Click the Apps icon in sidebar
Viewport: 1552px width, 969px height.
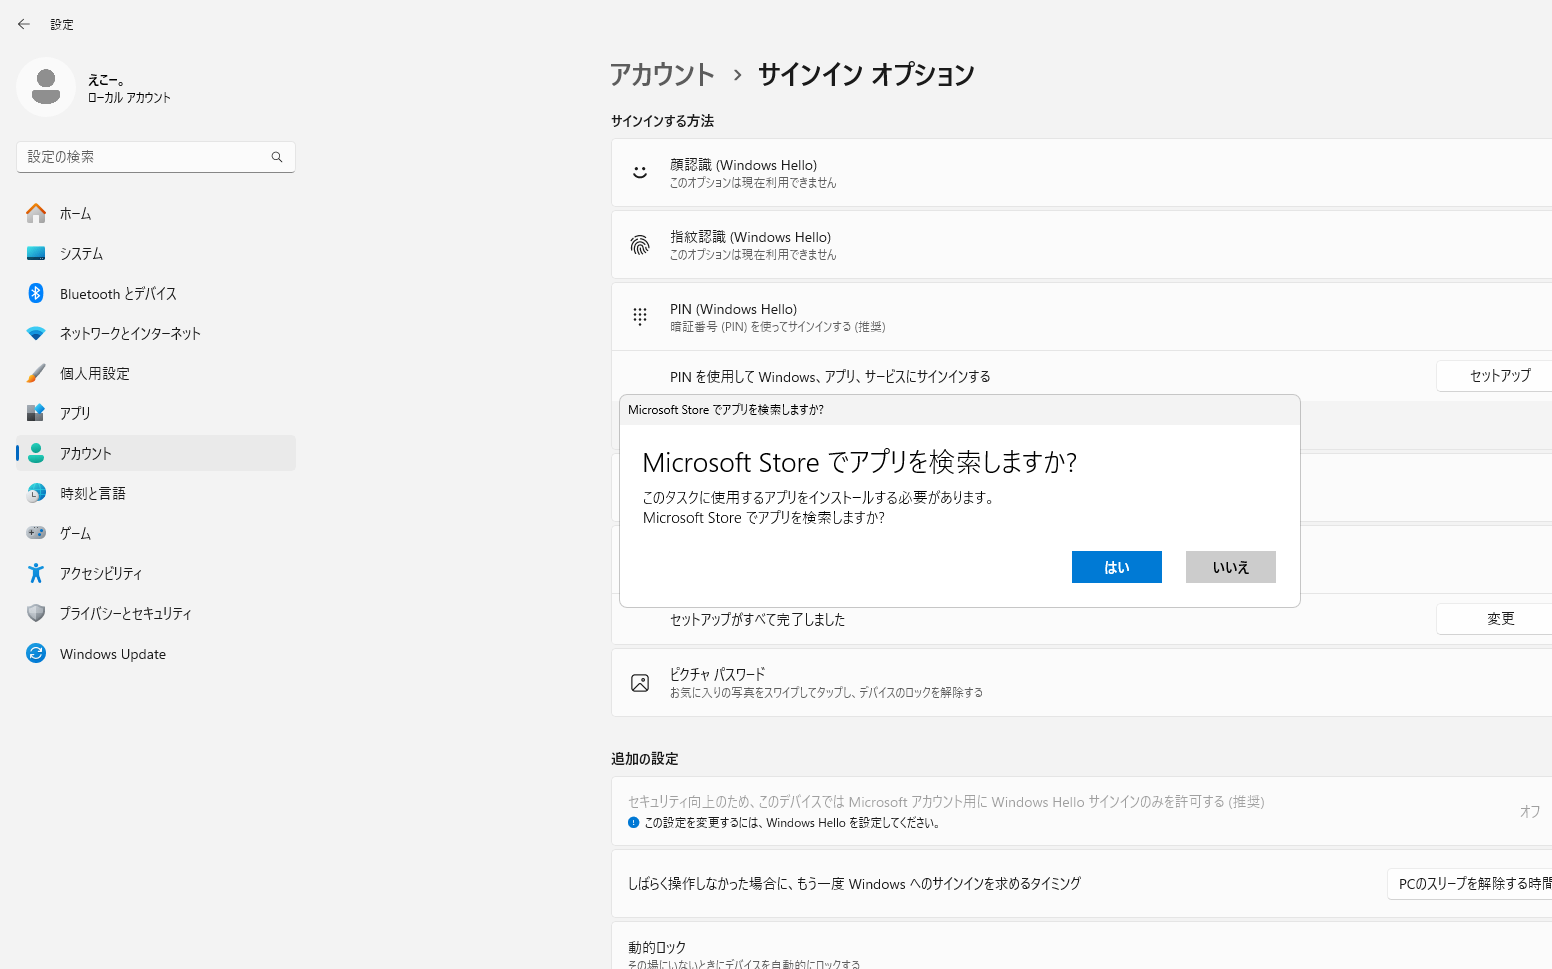[36, 413]
